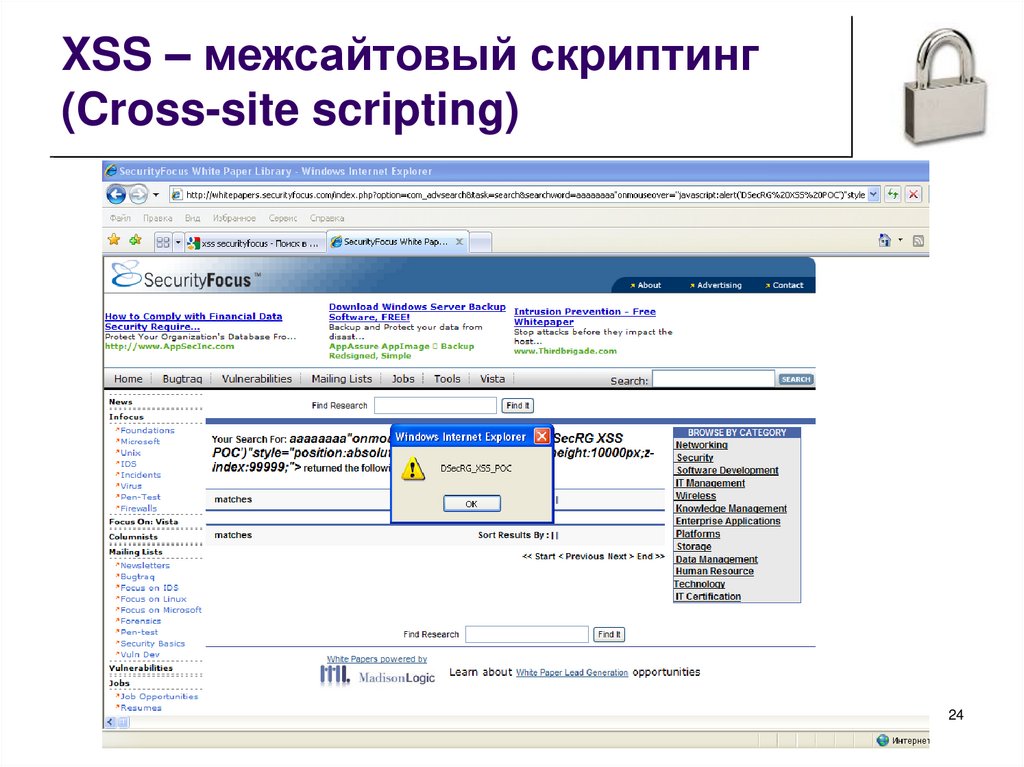Open Download Windows Server Backup Software ad
The height and width of the screenshot is (767, 1024).
pyautogui.click(x=417, y=312)
